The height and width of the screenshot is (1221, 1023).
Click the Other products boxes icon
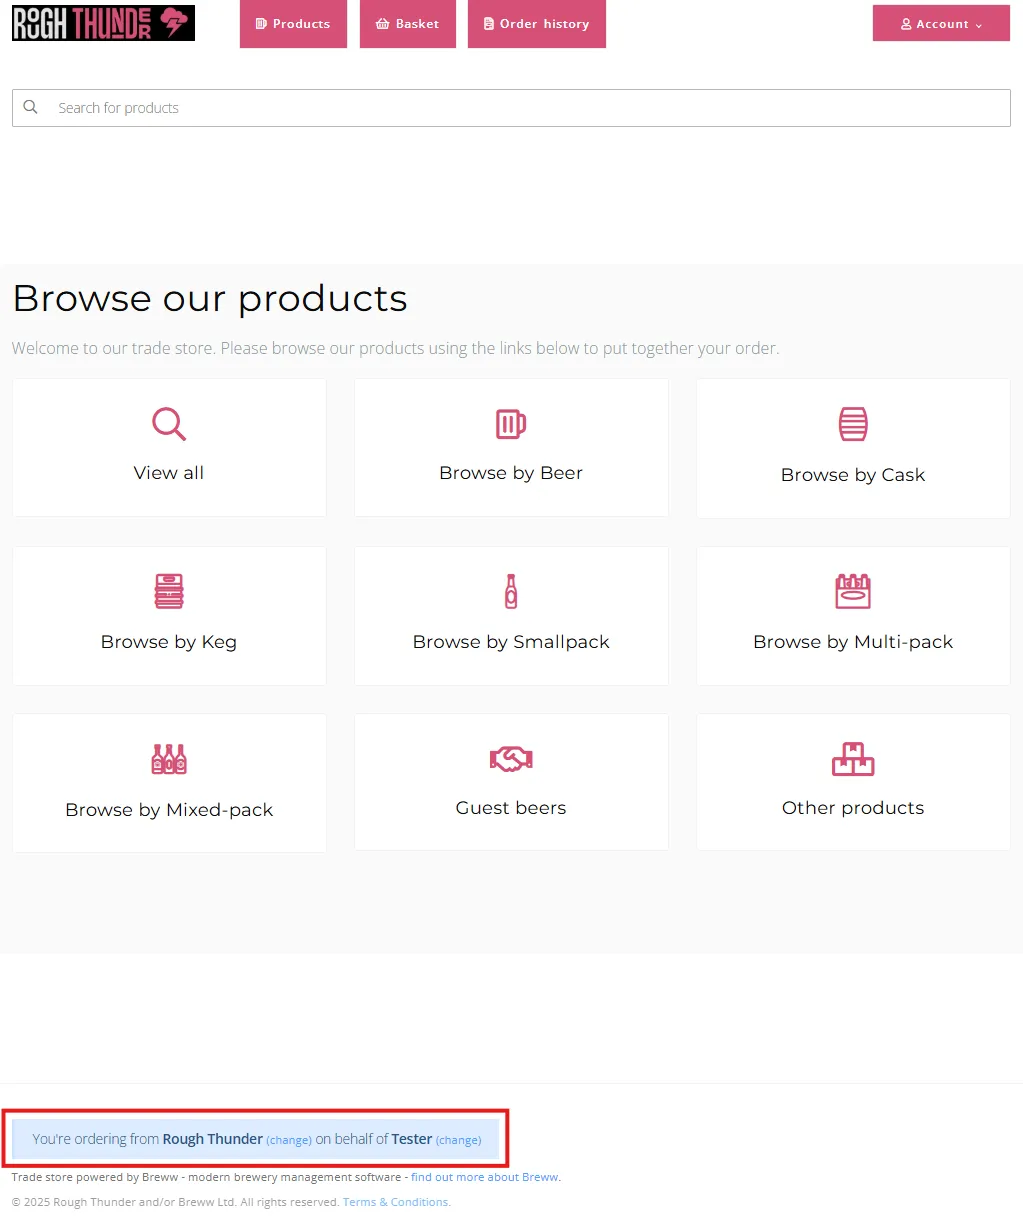(853, 760)
